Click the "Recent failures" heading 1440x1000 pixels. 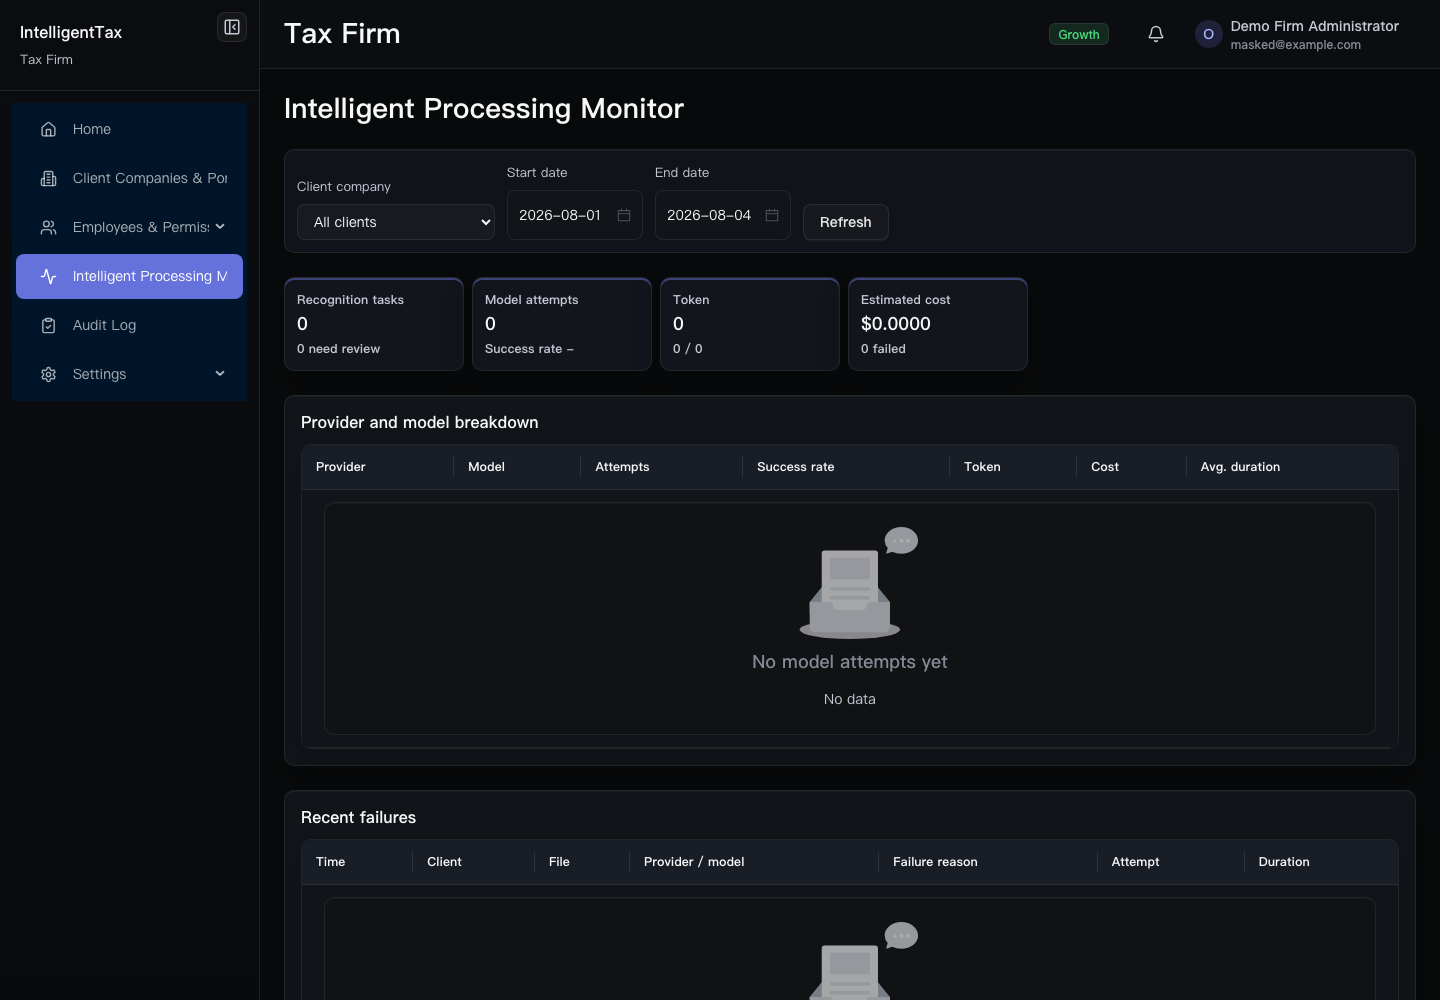pyautogui.click(x=358, y=817)
